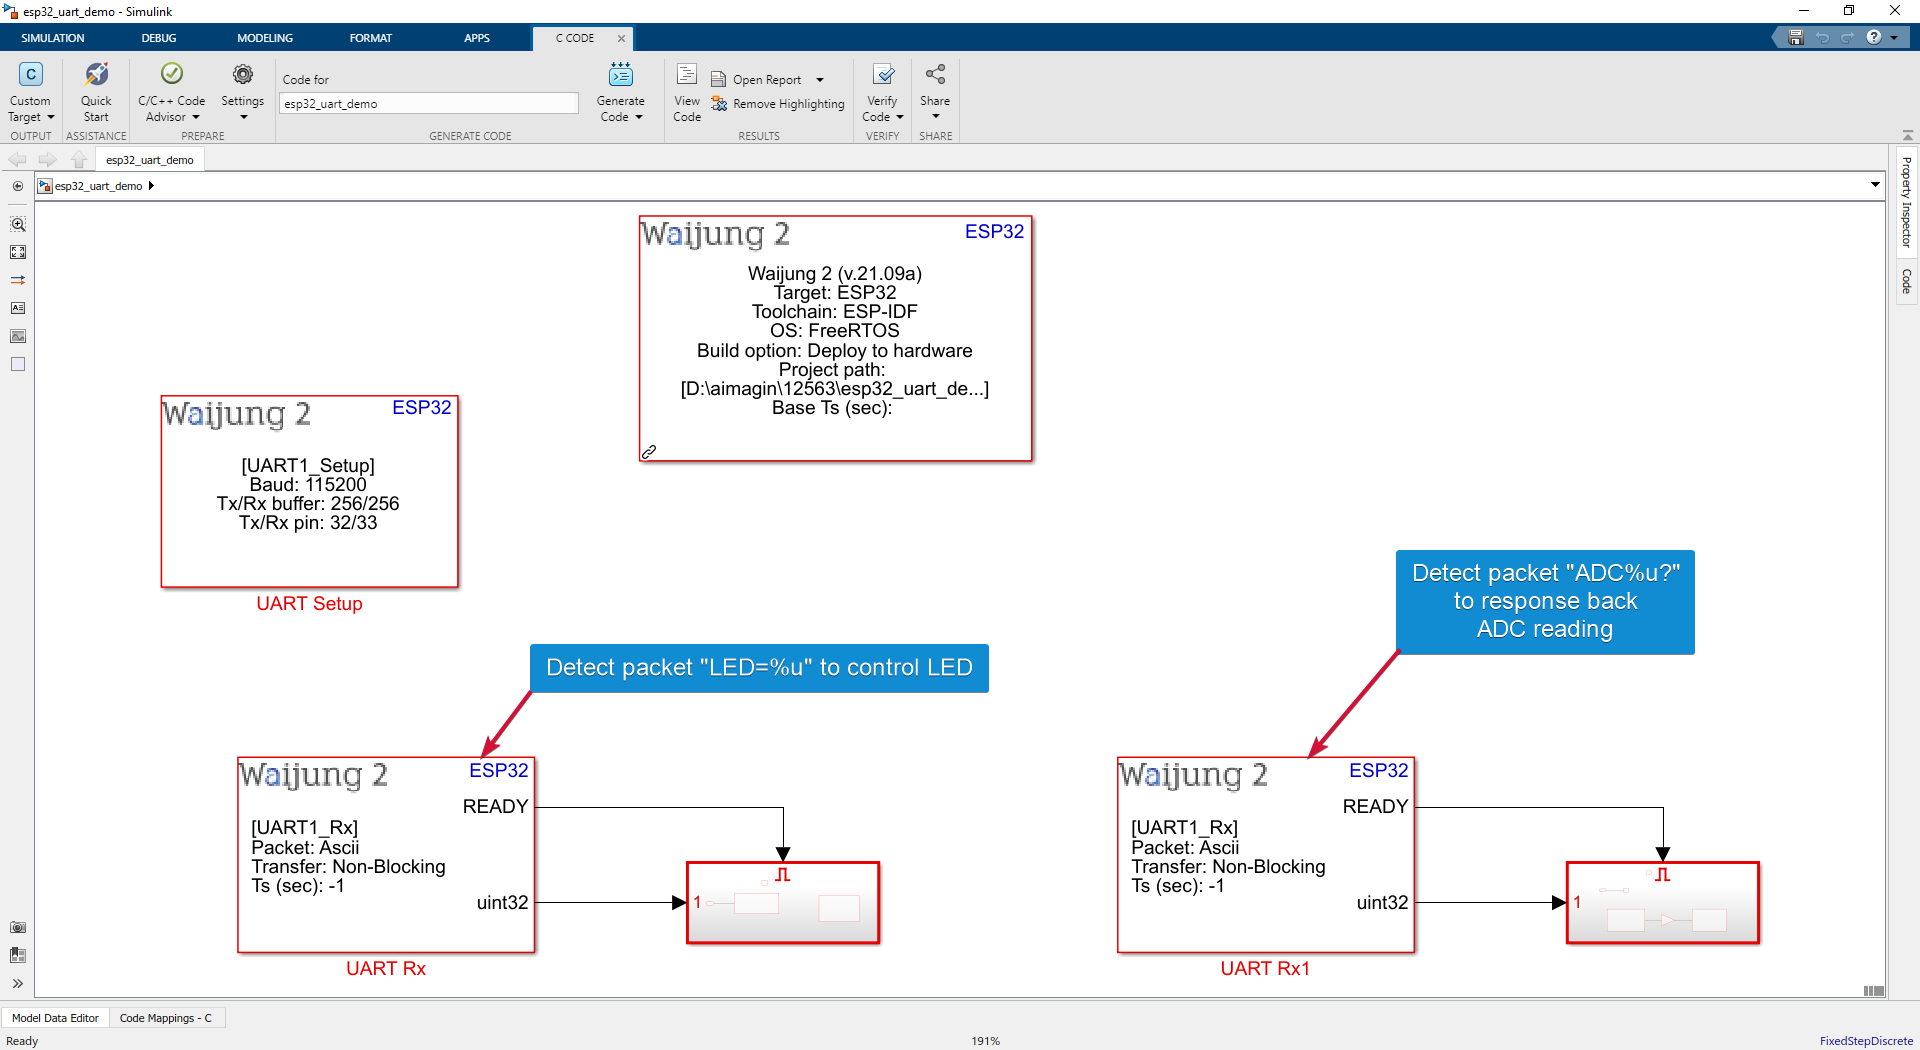Click the canvas corner view marker icon
This screenshot has width=1920, height=1050.
coord(1874,991)
